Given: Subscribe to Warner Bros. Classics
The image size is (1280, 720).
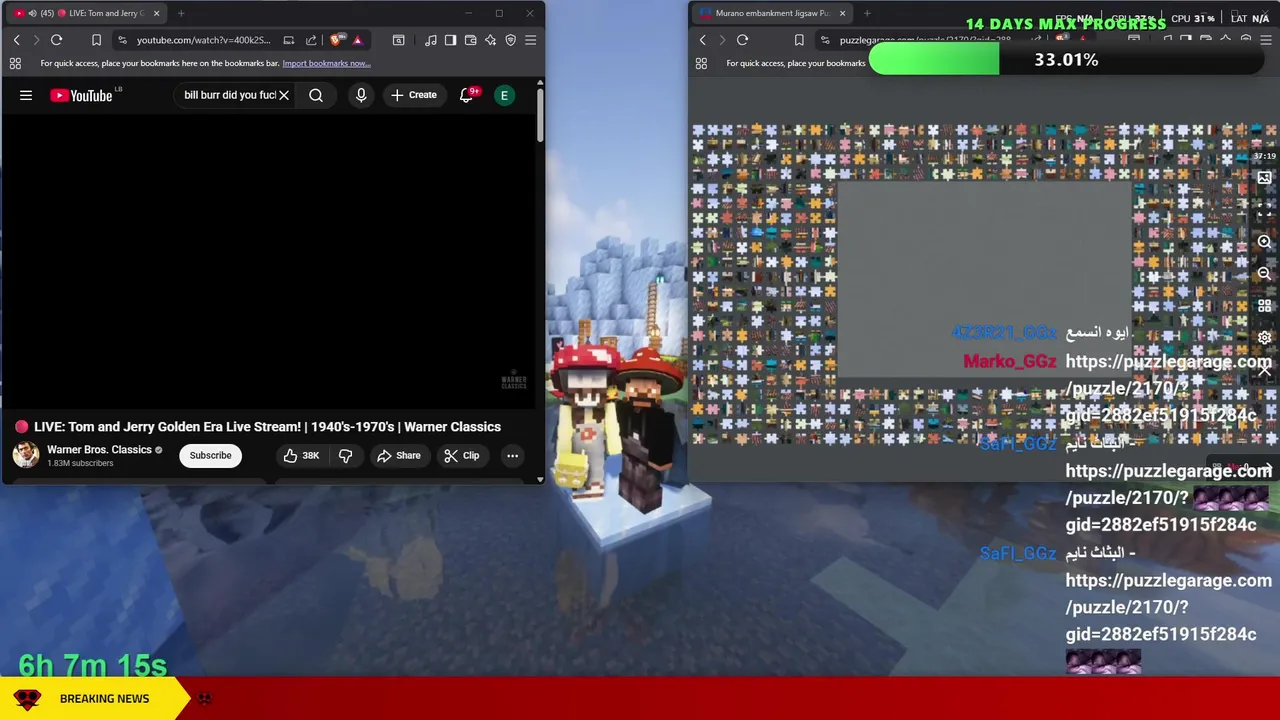Looking at the screenshot, I should point(210,455).
